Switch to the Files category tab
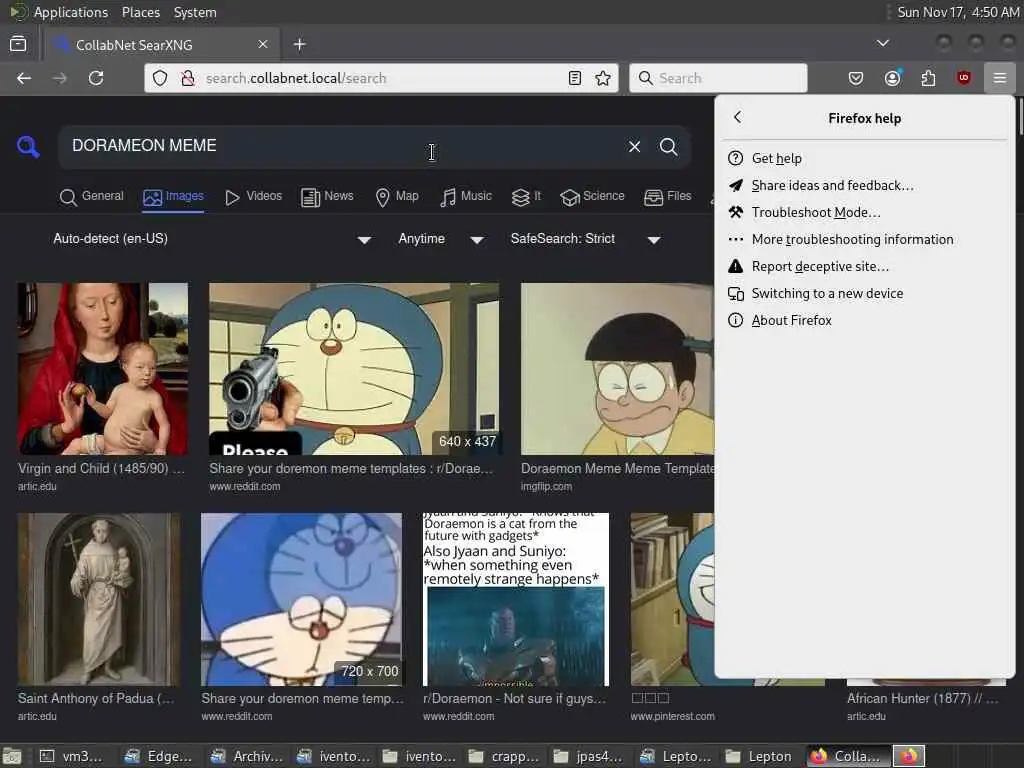 coord(667,197)
